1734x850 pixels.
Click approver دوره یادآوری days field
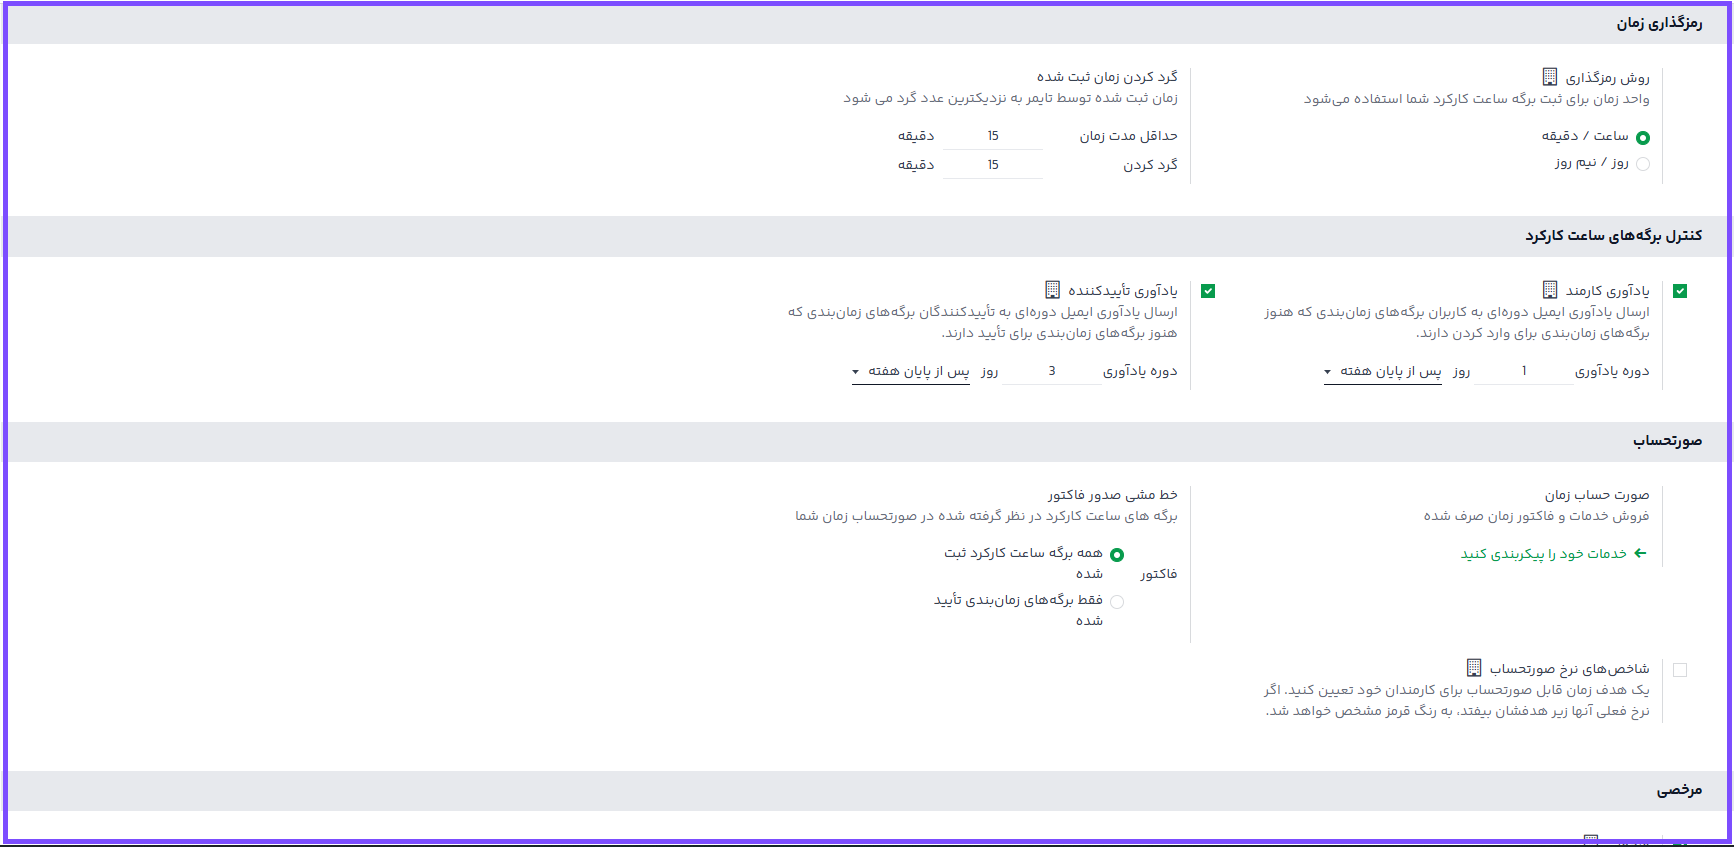(x=1051, y=372)
